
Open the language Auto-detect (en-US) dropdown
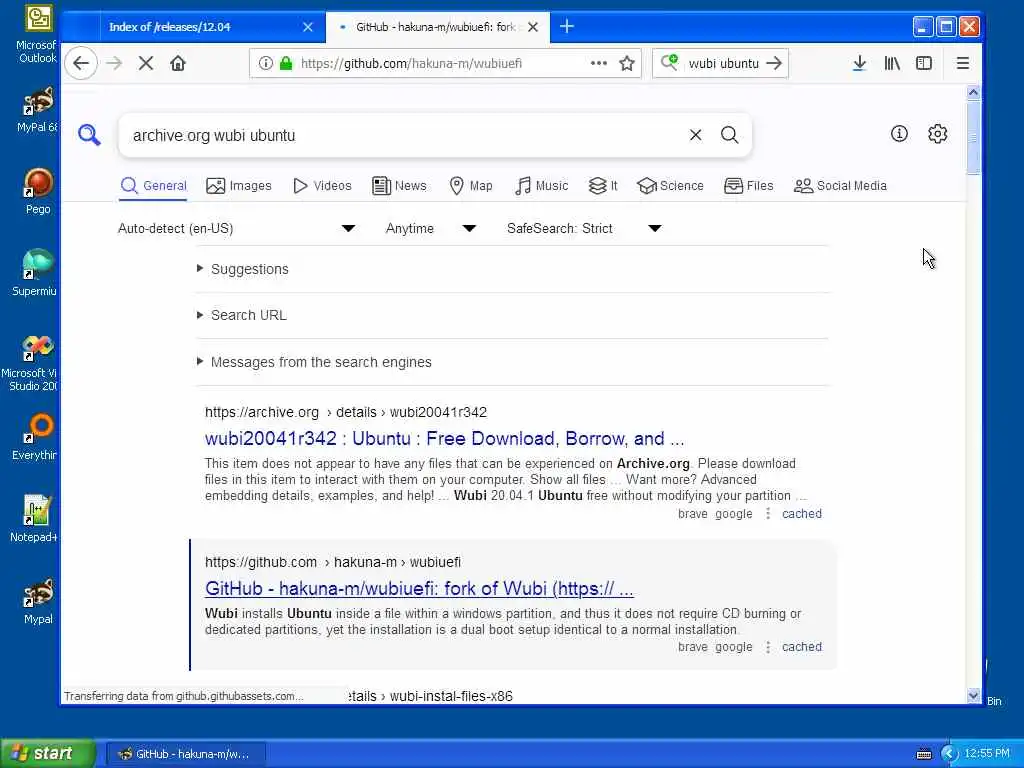(x=236, y=229)
